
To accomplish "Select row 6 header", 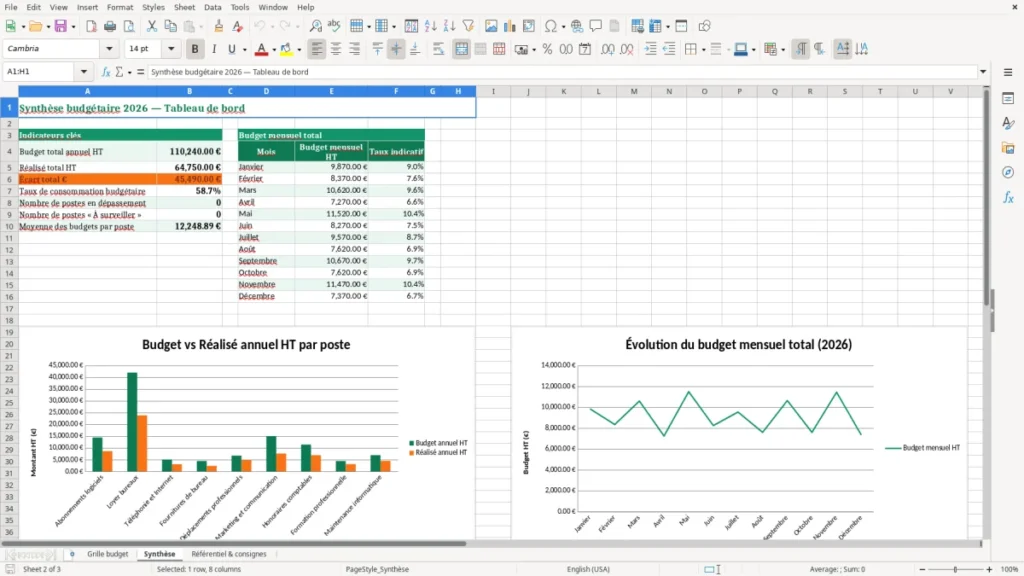I will tap(9, 180).
